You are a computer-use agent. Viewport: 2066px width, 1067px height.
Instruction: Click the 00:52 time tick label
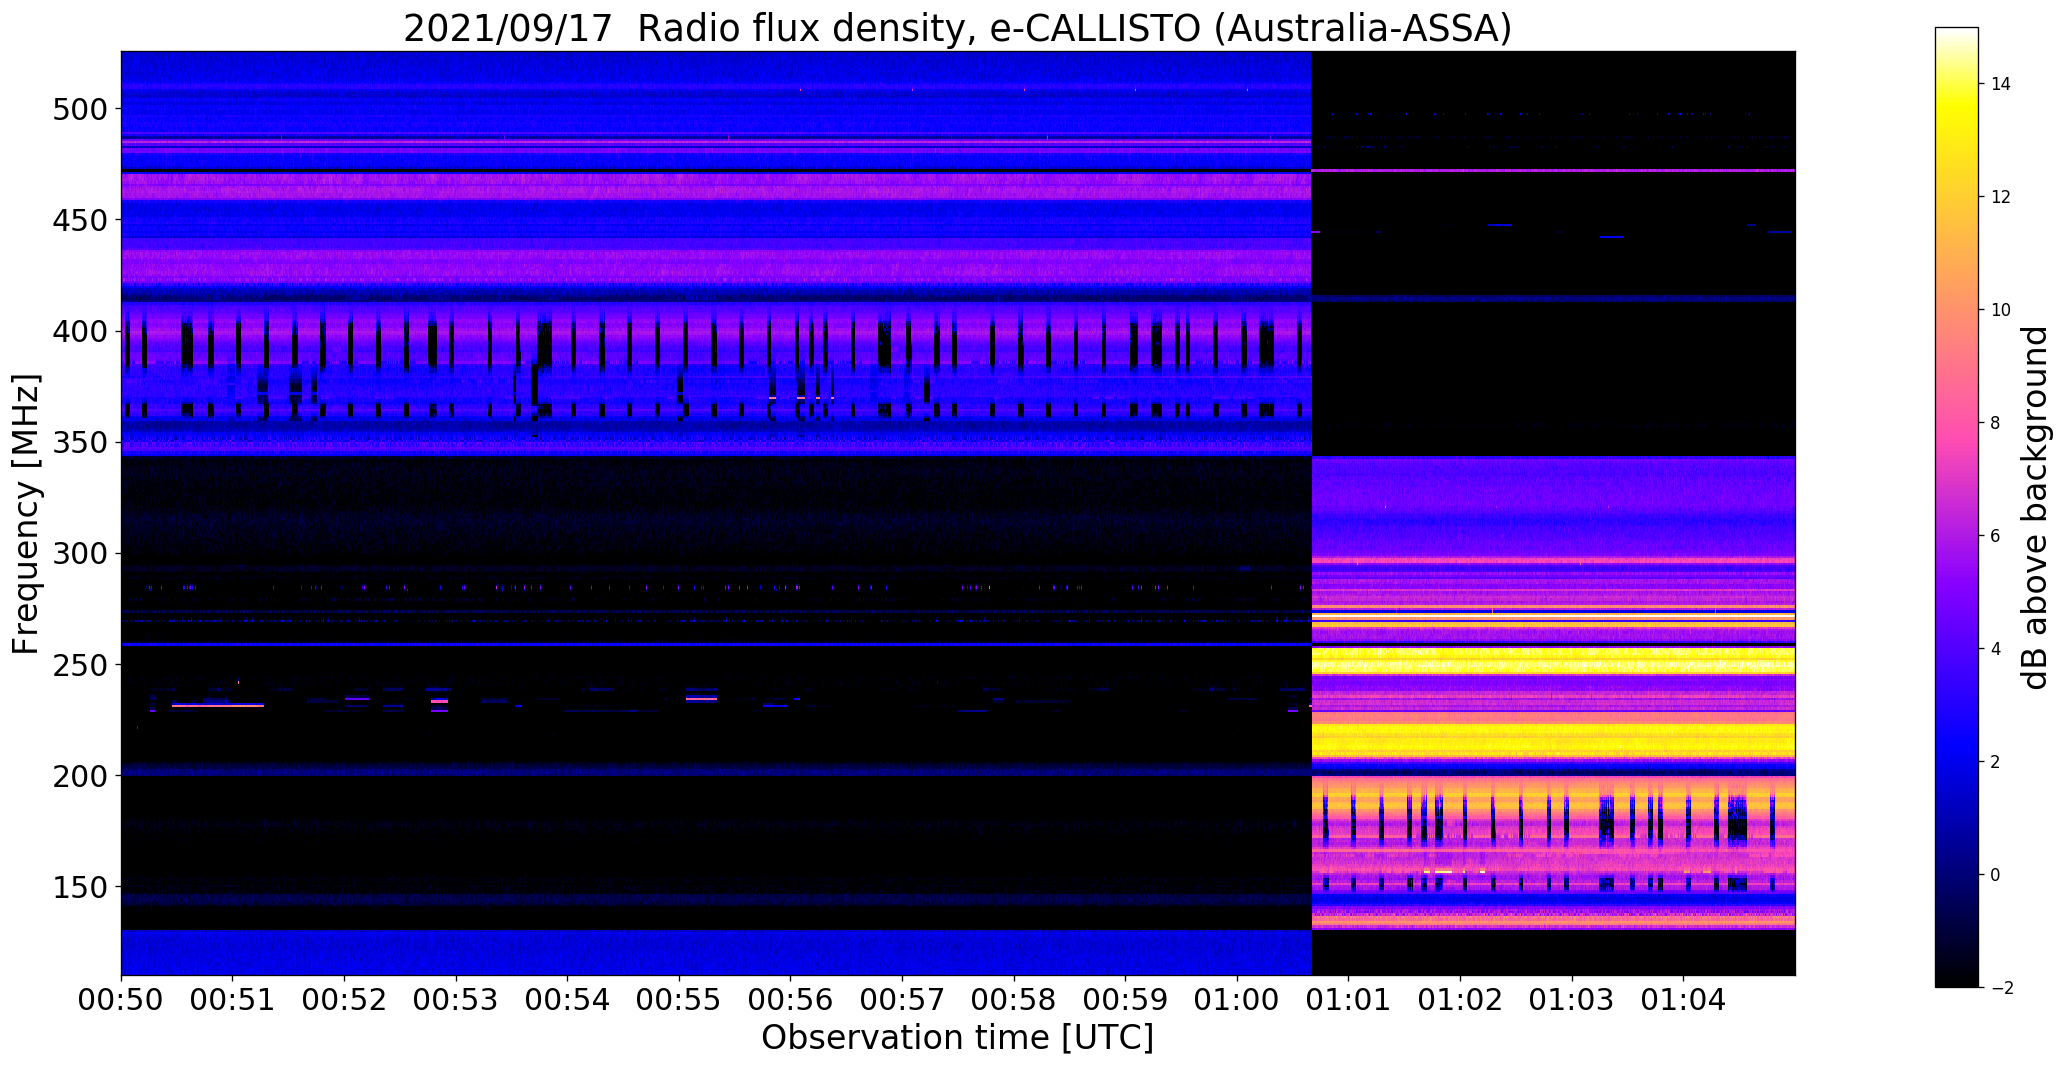pos(345,999)
